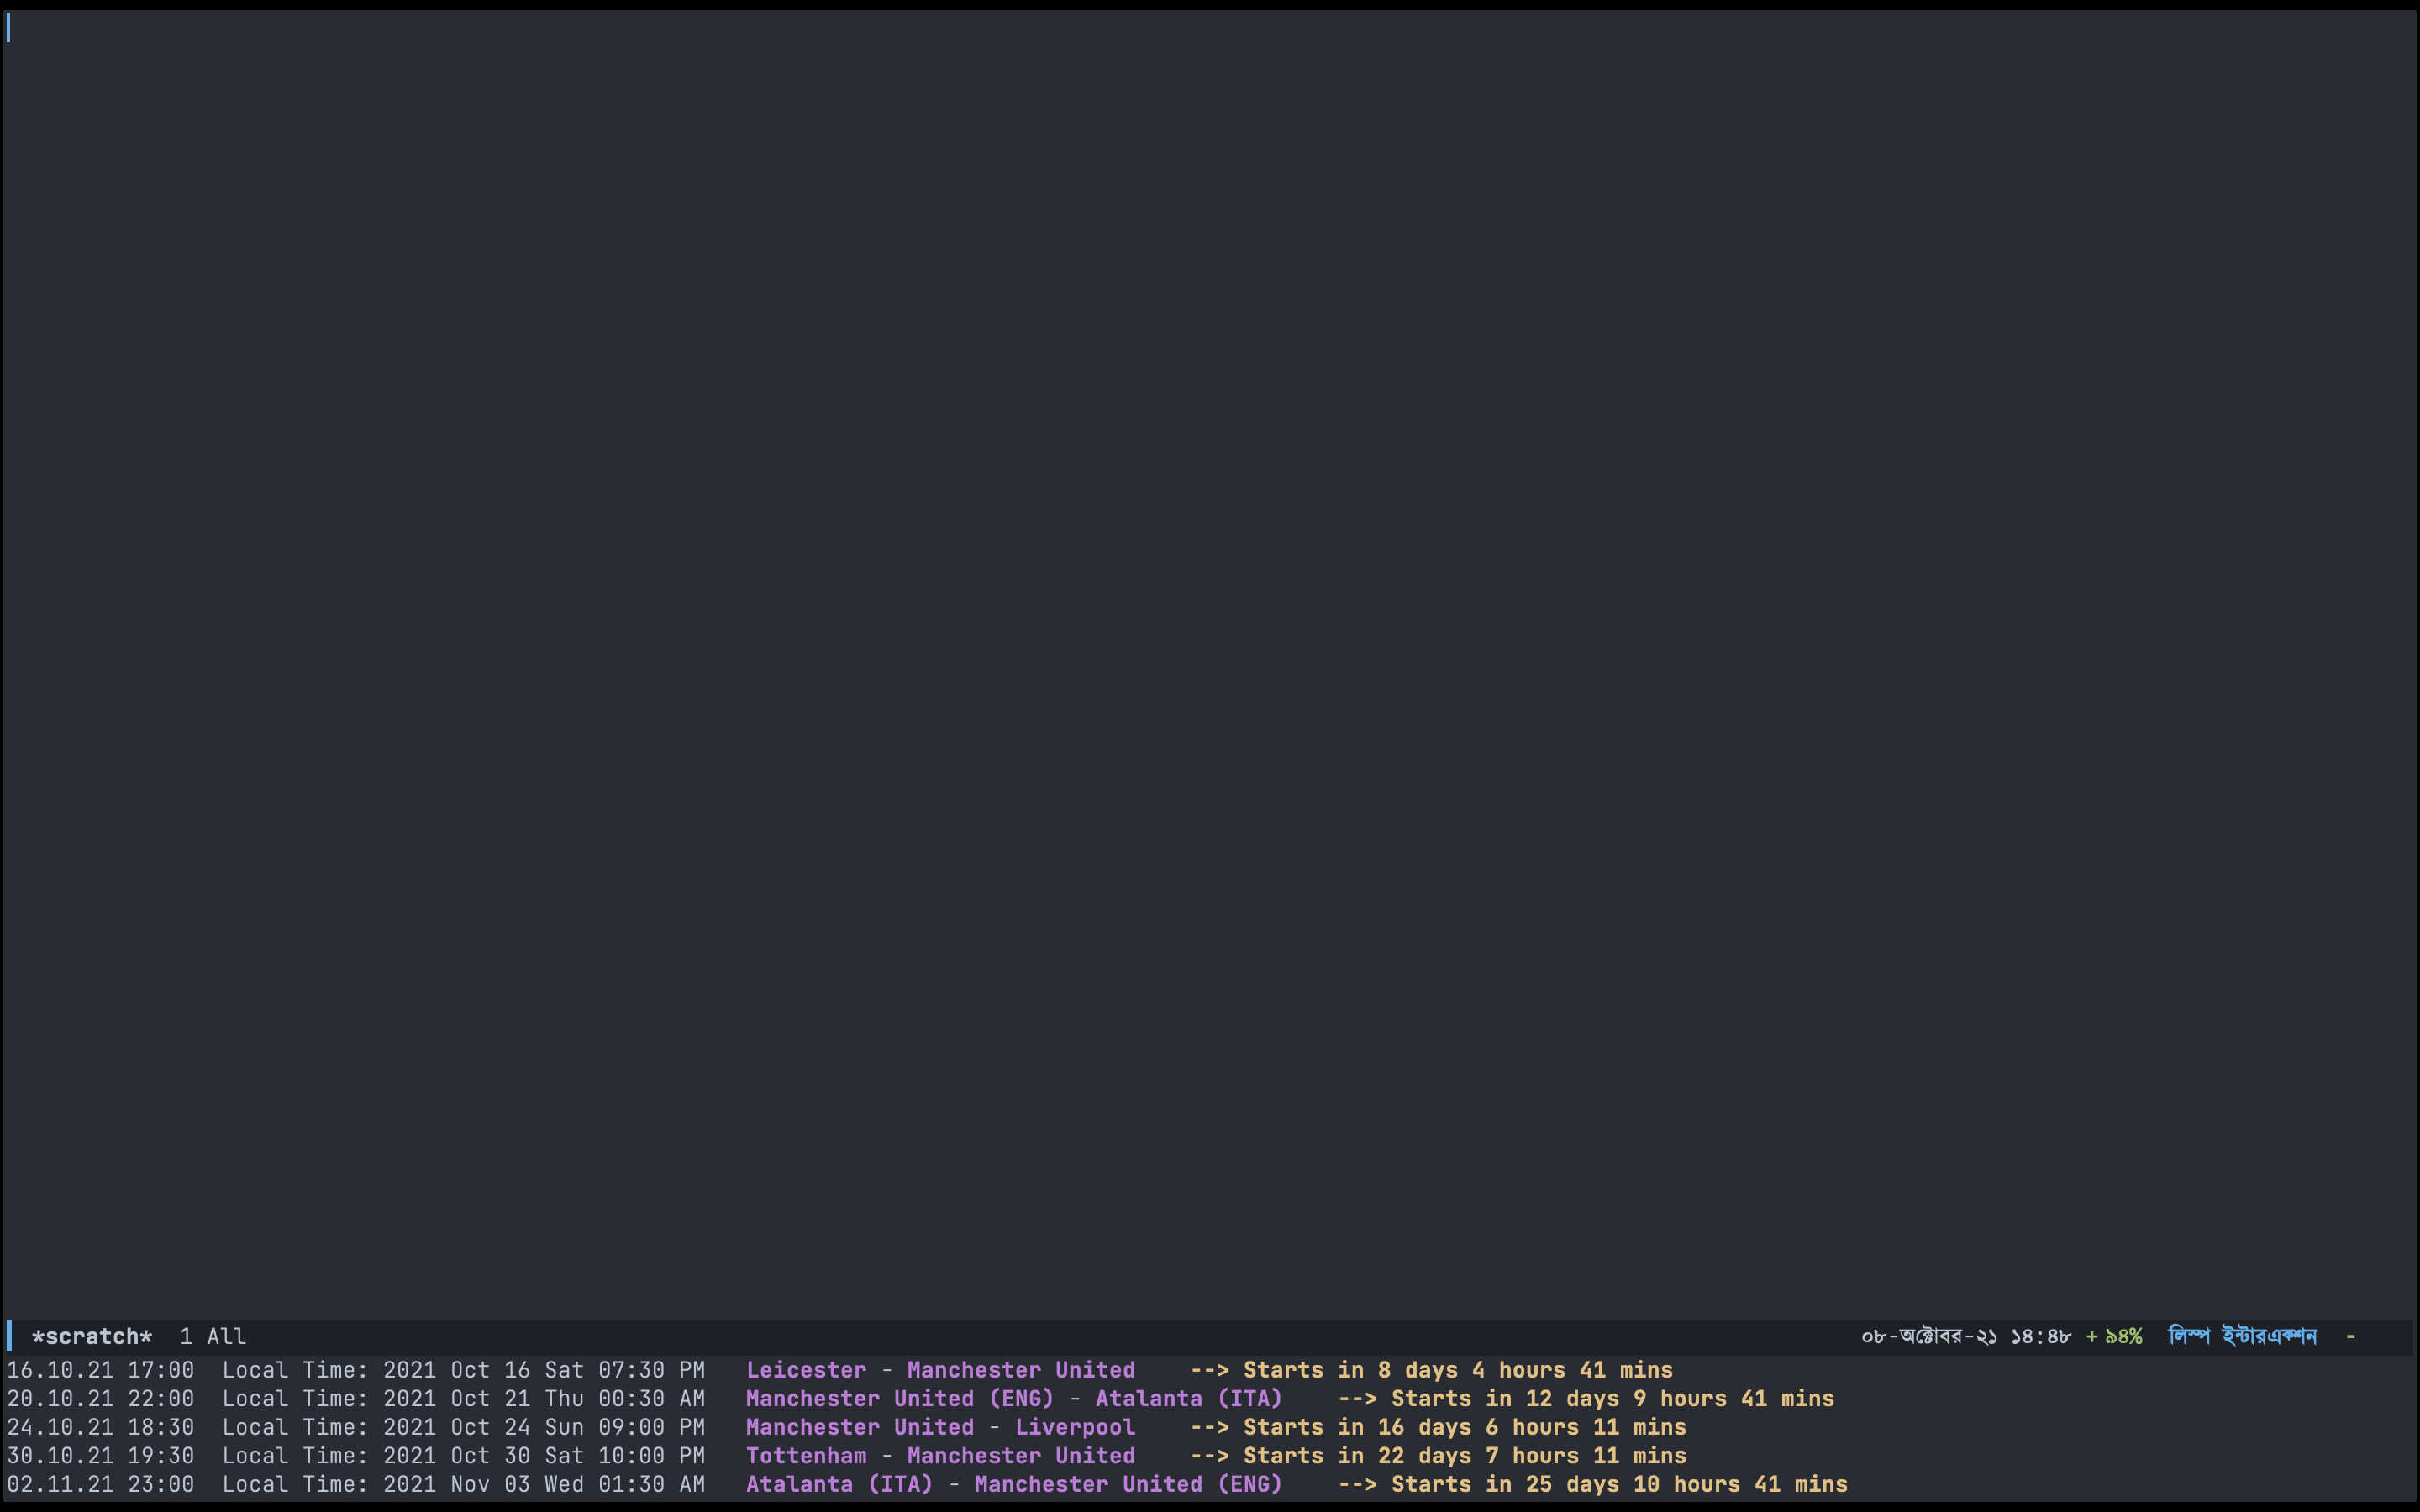
Task: Click the *scratch* buffer name in mode line
Action: click(92, 1336)
